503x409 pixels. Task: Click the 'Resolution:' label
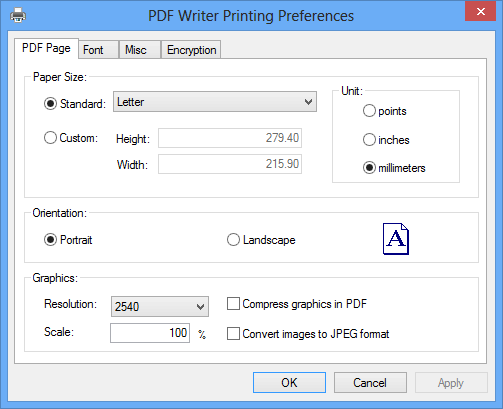(x=70, y=304)
